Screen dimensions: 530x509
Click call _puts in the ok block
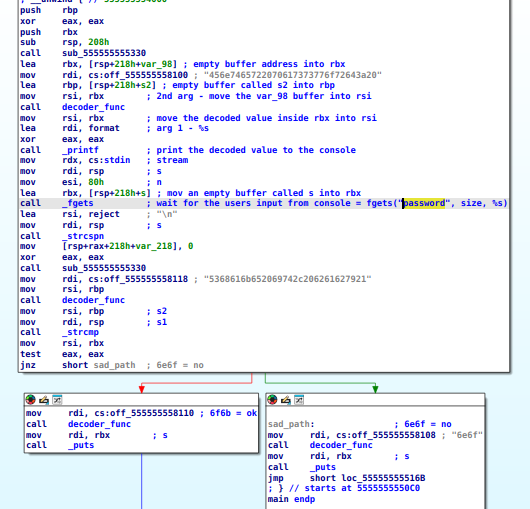tap(60, 445)
